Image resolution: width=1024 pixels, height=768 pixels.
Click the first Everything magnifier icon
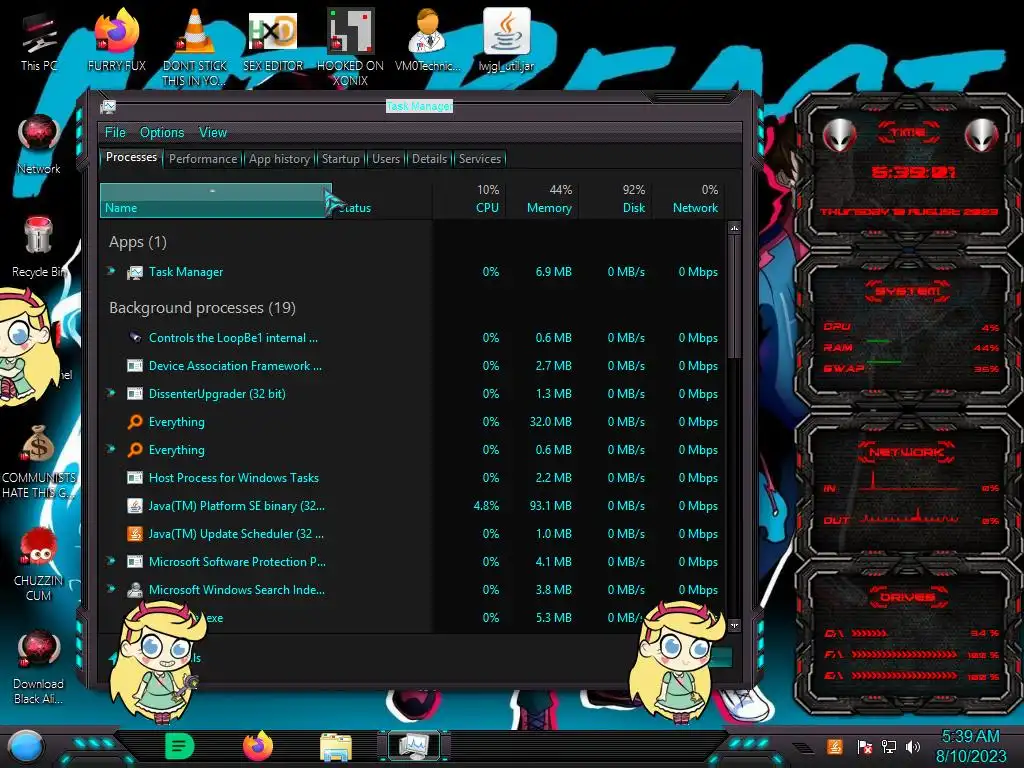click(135, 422)
